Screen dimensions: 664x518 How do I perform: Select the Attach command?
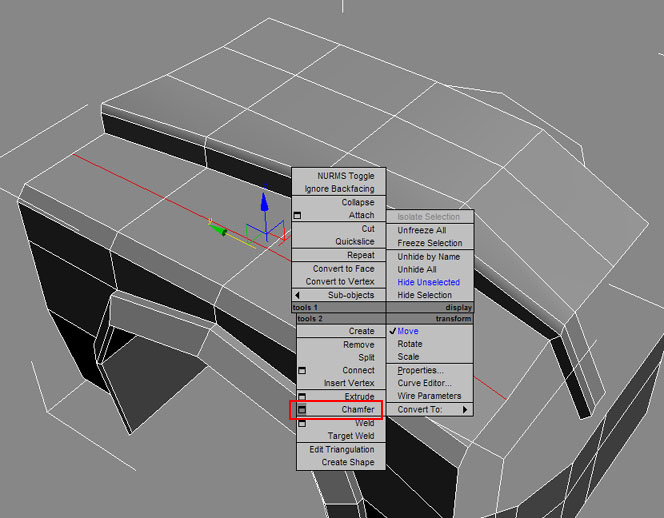click(361, 215)
